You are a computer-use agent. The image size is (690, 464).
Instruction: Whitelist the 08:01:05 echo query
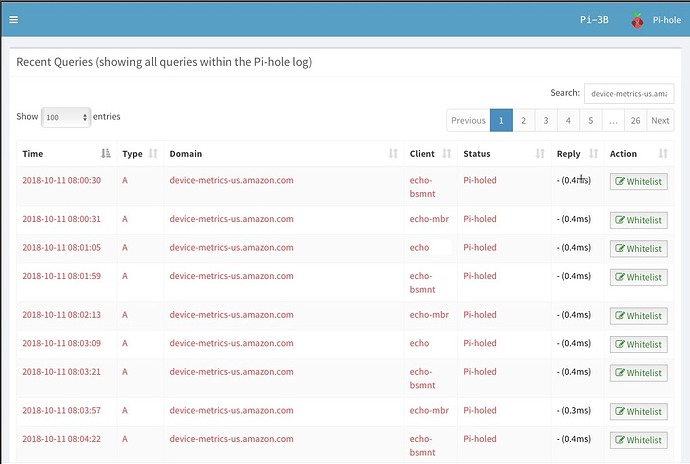(638, 248)
